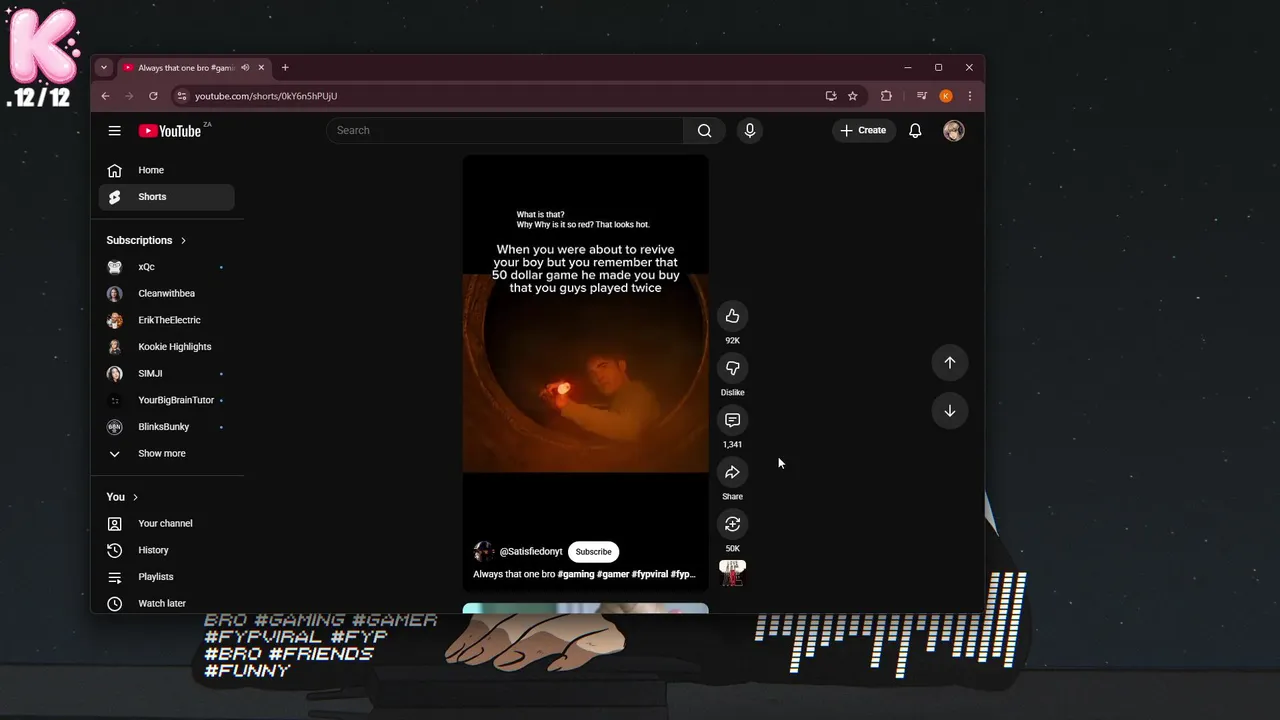Open Your channel in sidebar
The width and height of the screenshot is (1280, 720).
pos(166,524)
